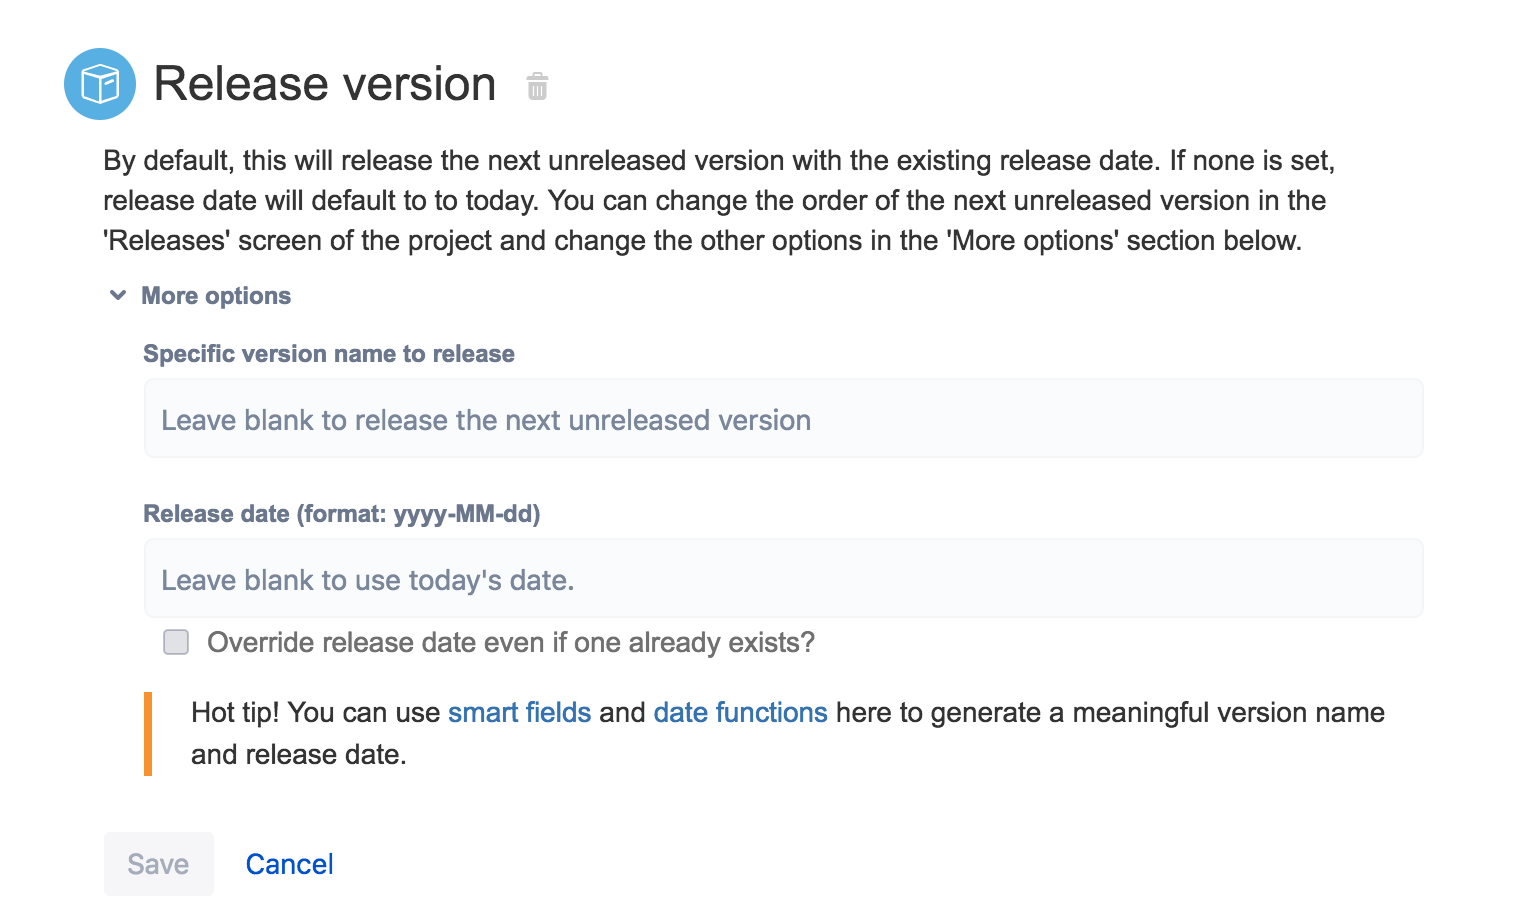Open the smart fields link
The width and height of the screenshot is (1520, 920).
point(519,712)
